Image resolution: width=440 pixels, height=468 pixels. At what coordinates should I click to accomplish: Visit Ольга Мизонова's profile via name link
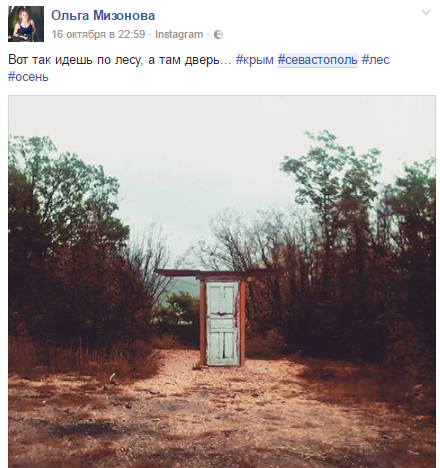103,15
